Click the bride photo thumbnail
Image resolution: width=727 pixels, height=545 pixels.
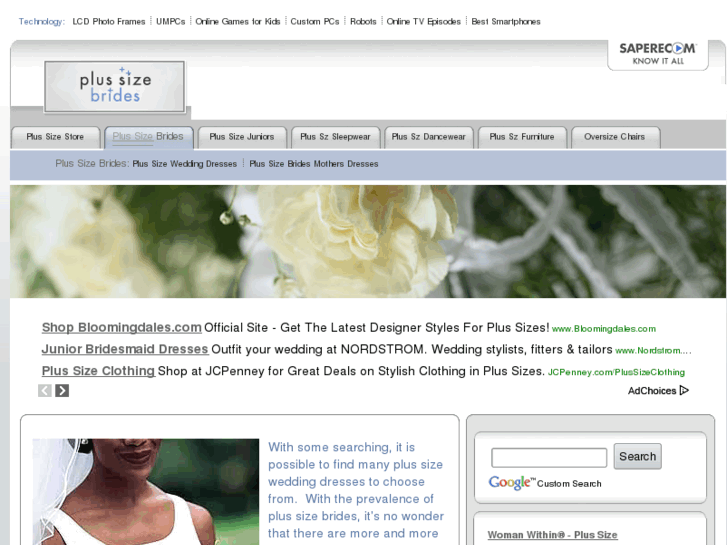point(145,492)
